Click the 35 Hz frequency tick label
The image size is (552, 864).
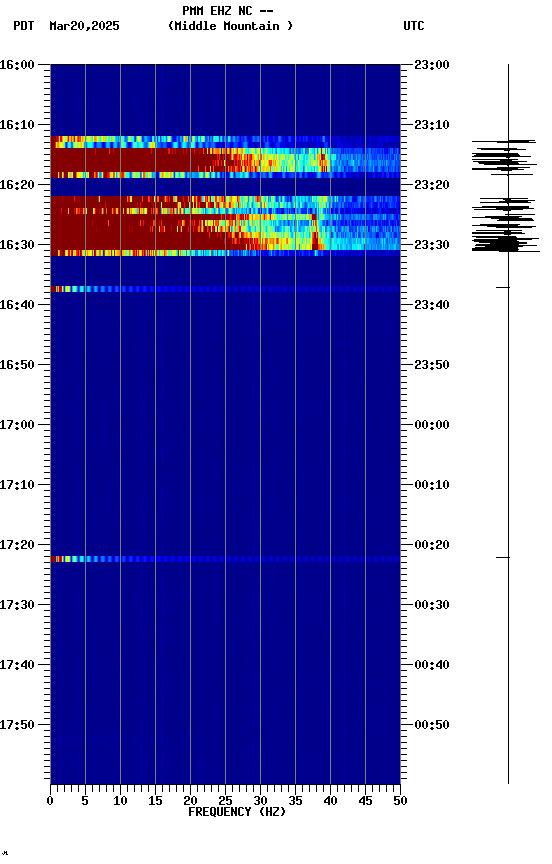click(295, 801)
